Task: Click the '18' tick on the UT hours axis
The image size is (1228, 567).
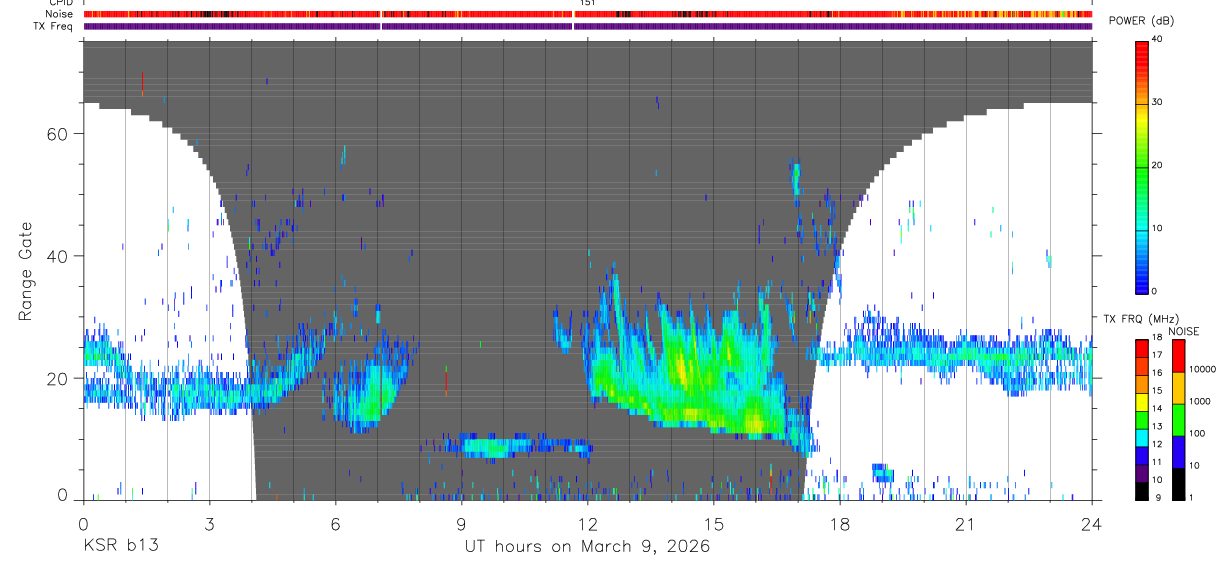Action: coord(840,523)
